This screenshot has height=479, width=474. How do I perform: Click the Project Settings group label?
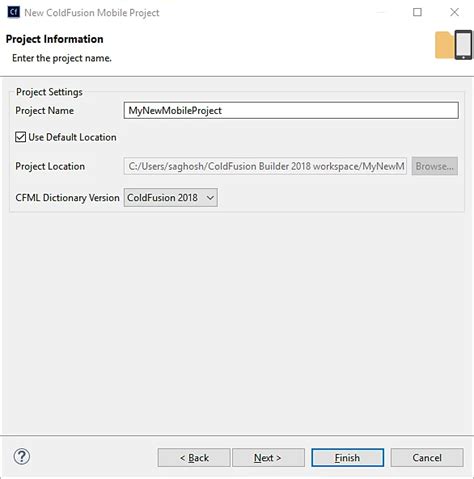pyautogui.click(x=49, y=92)
